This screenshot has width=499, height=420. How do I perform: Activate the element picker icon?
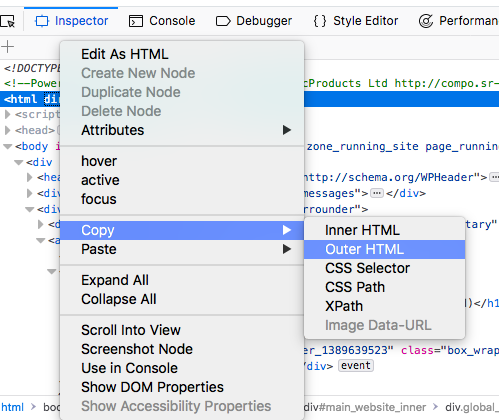coord(7,21)
